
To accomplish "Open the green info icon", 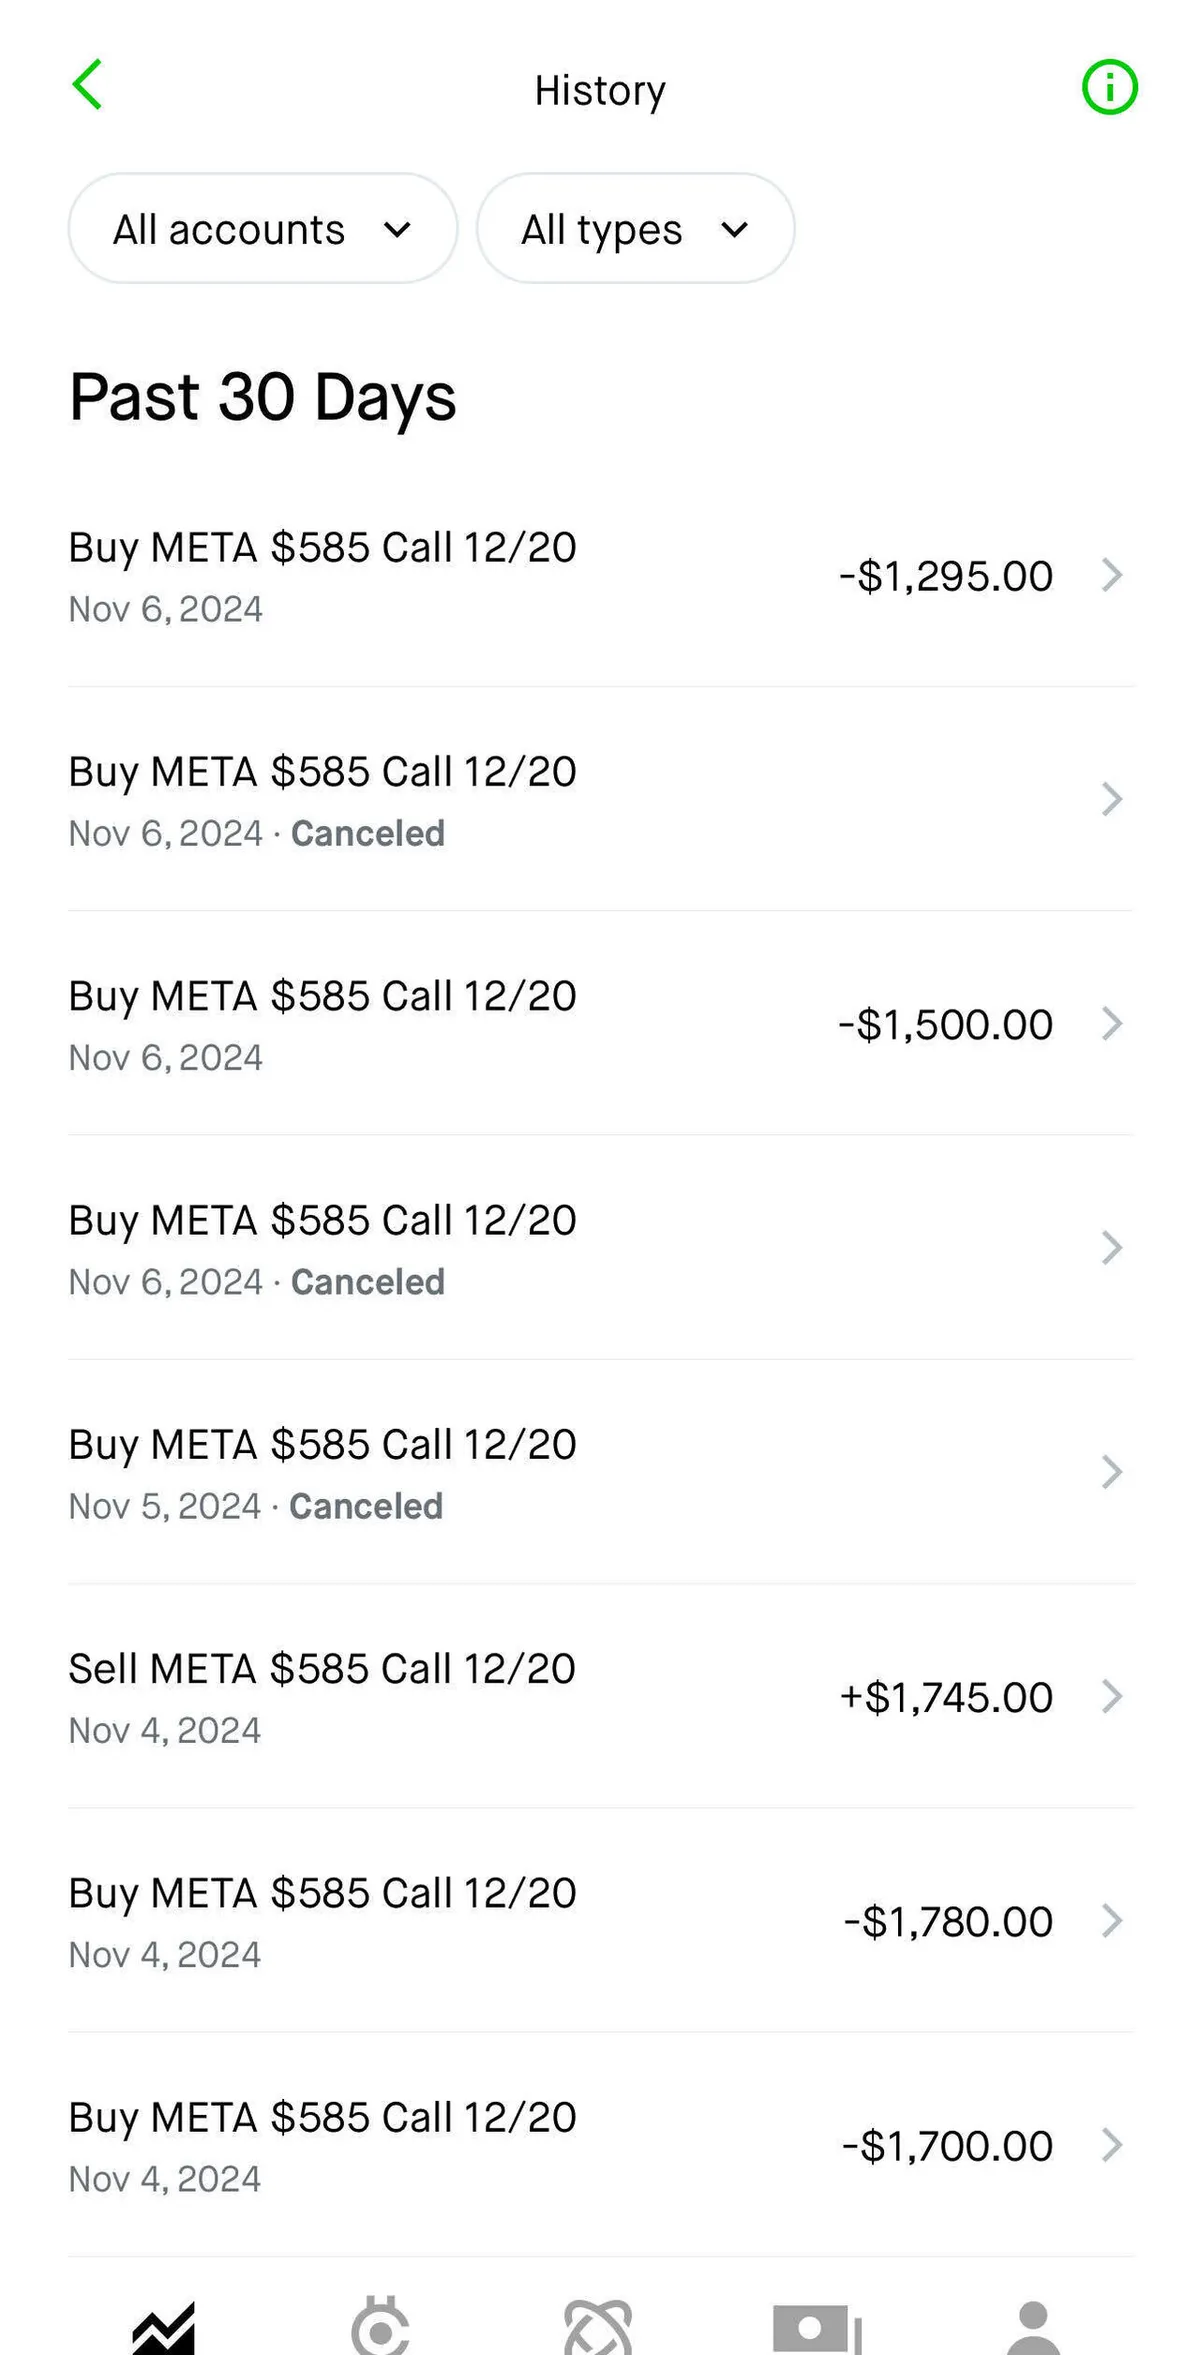I will pos(1109,87).
